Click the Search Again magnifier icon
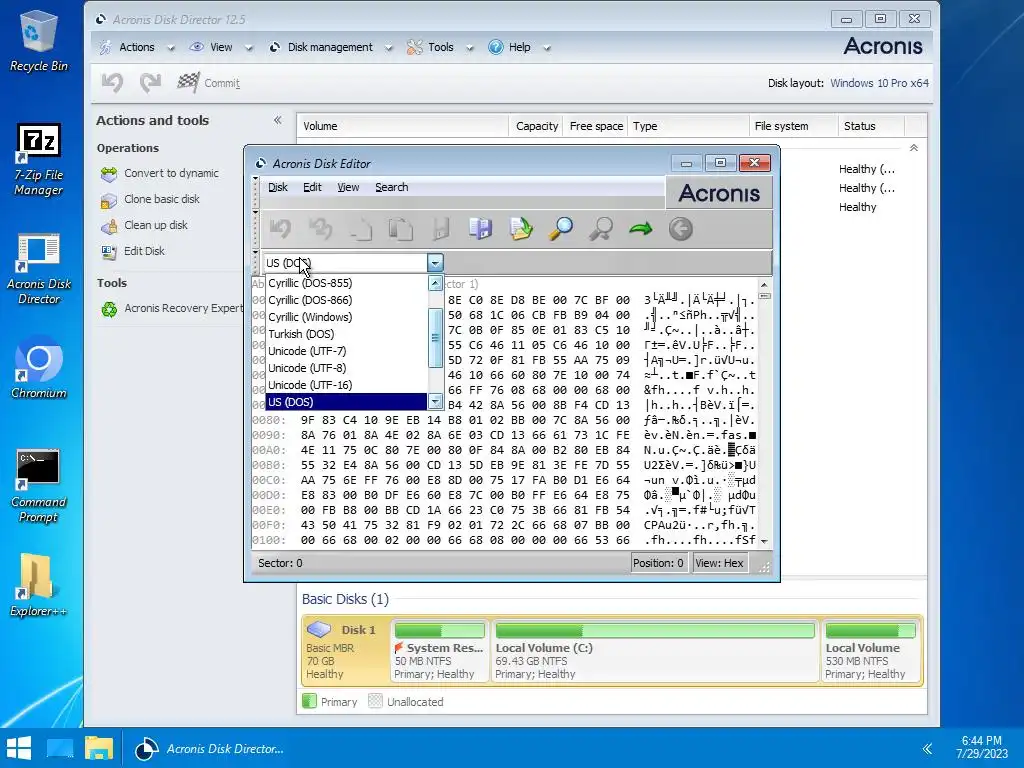 [x=601, y=229]
